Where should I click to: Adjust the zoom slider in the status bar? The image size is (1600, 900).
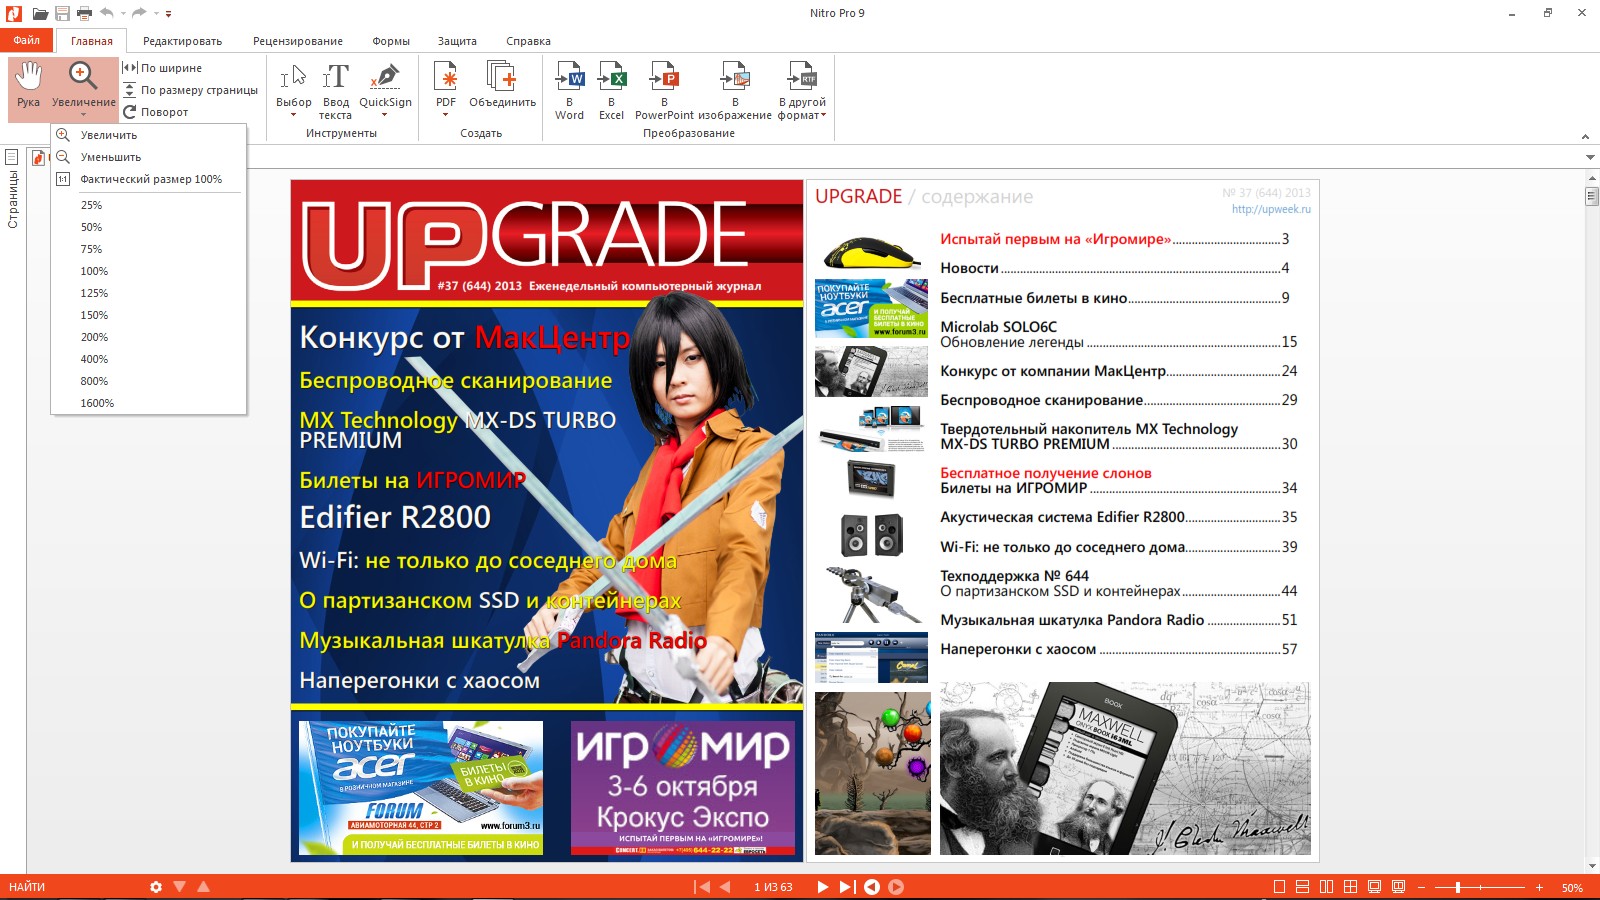click(x=1458, y=887)
